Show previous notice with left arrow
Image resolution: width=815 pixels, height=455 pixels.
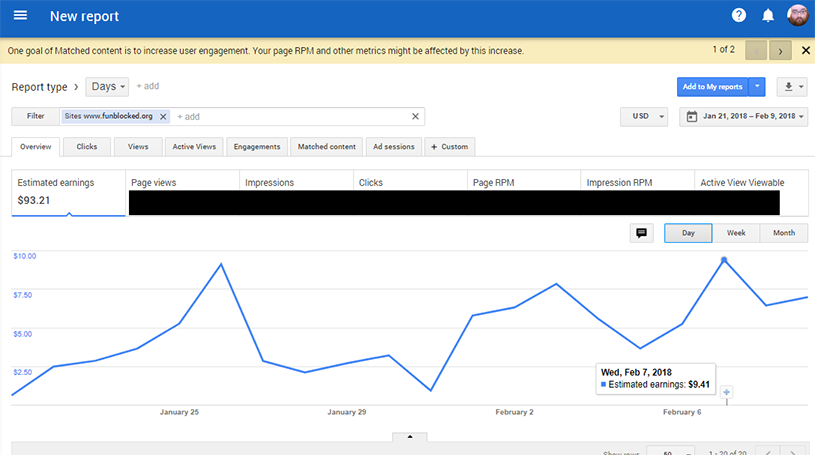pos(756,50)
